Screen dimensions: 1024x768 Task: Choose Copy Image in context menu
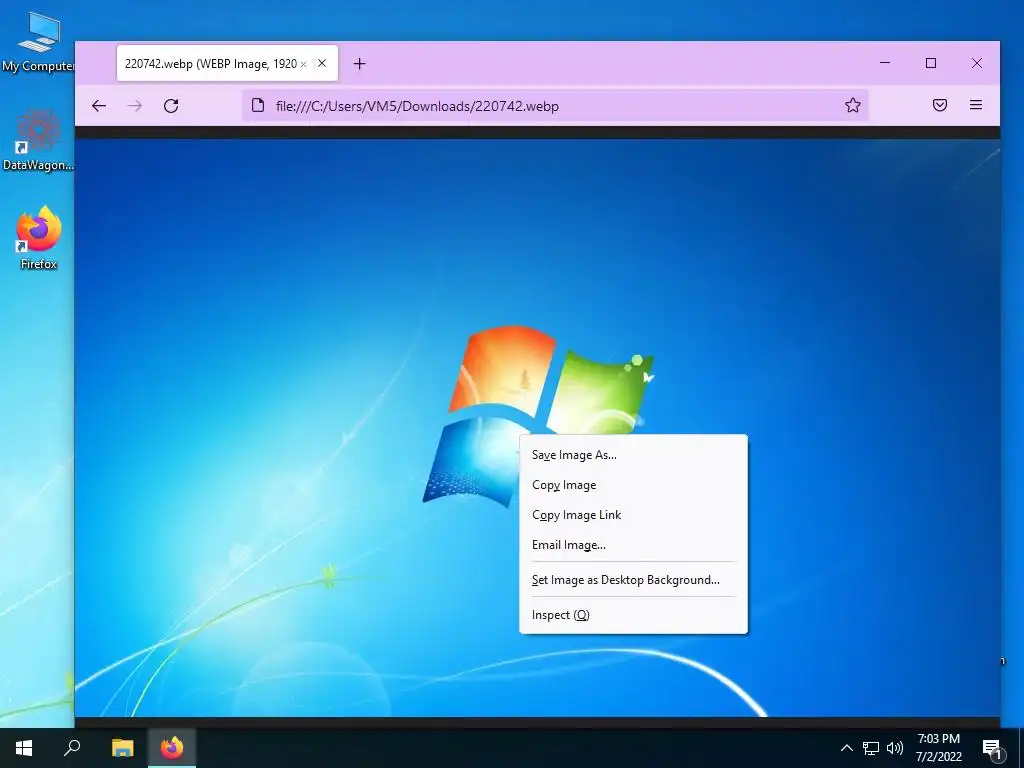(633, 485)
